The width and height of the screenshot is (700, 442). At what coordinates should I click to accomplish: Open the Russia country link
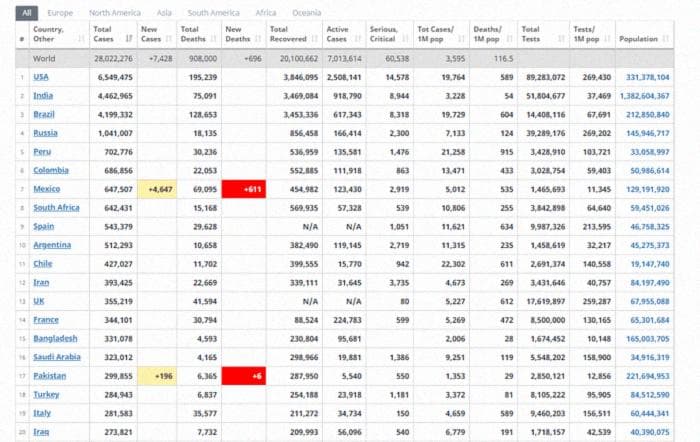coord(45,133)
